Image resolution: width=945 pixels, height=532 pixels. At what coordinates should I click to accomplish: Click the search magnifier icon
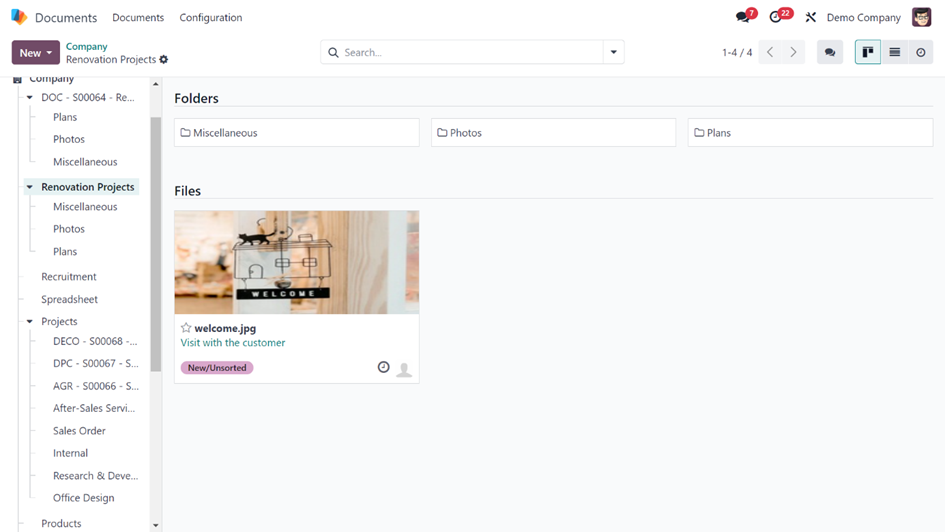(x=333, y=52)
